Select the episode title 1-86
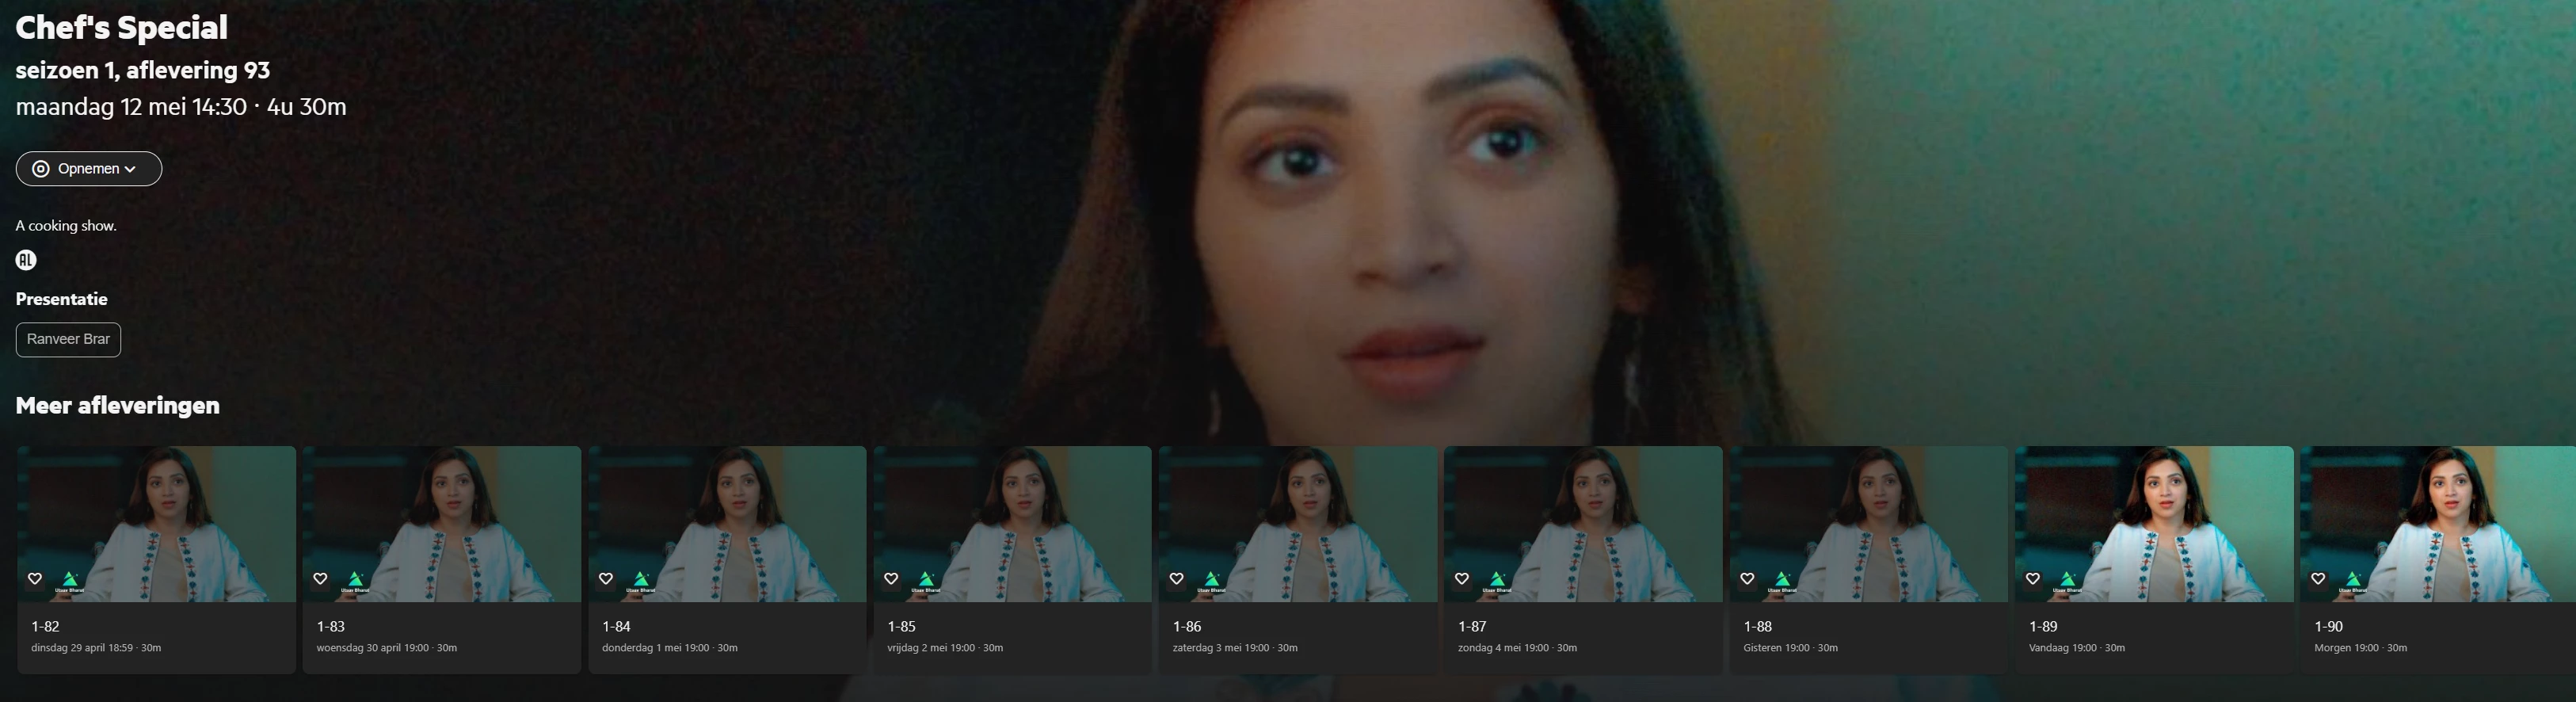 point(1187,627)
